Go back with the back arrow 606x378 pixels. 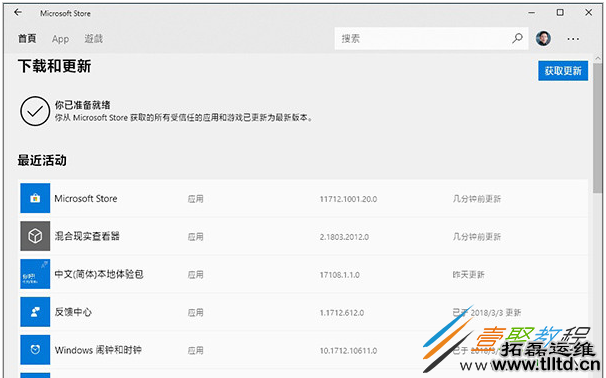(18, 12)
